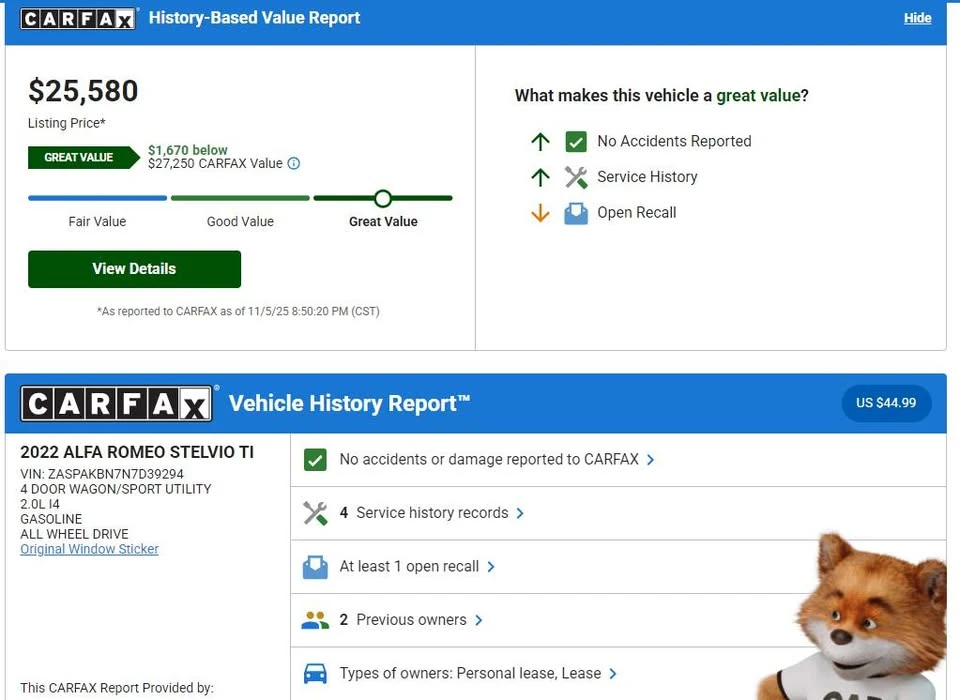Click the 'Listing Price*' label

(67, 123)
